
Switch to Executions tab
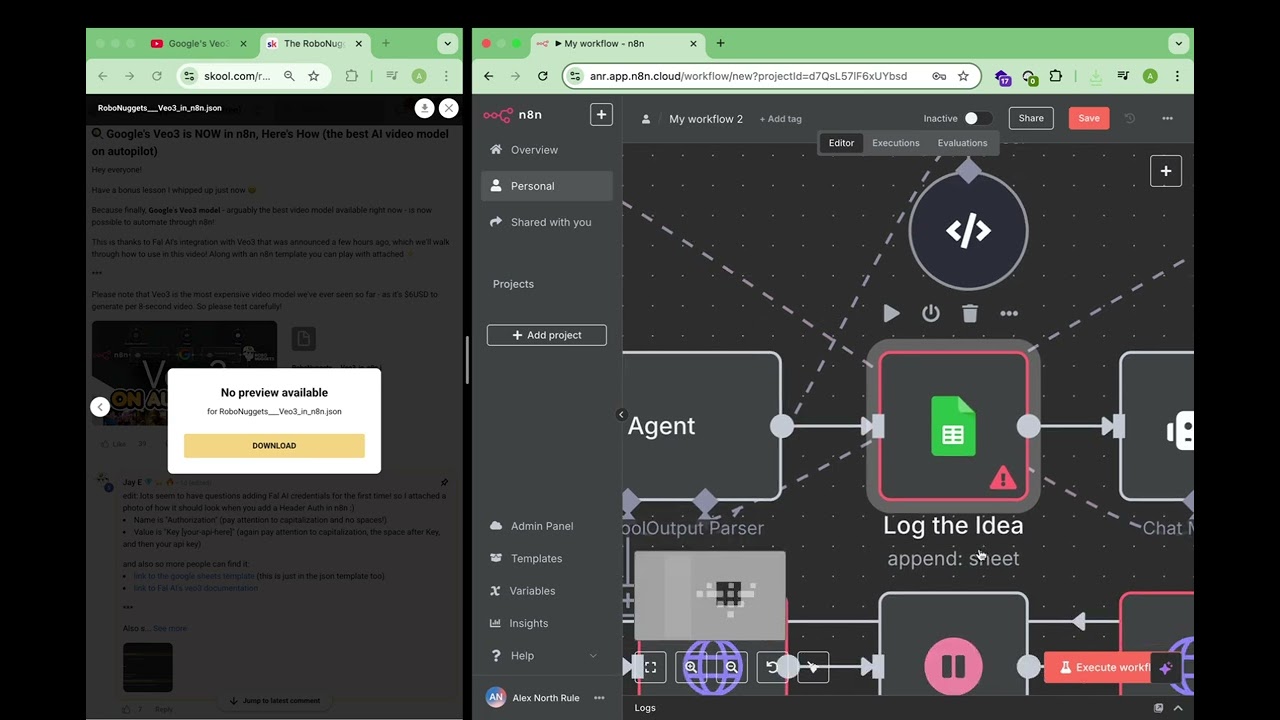coord(895,143)
